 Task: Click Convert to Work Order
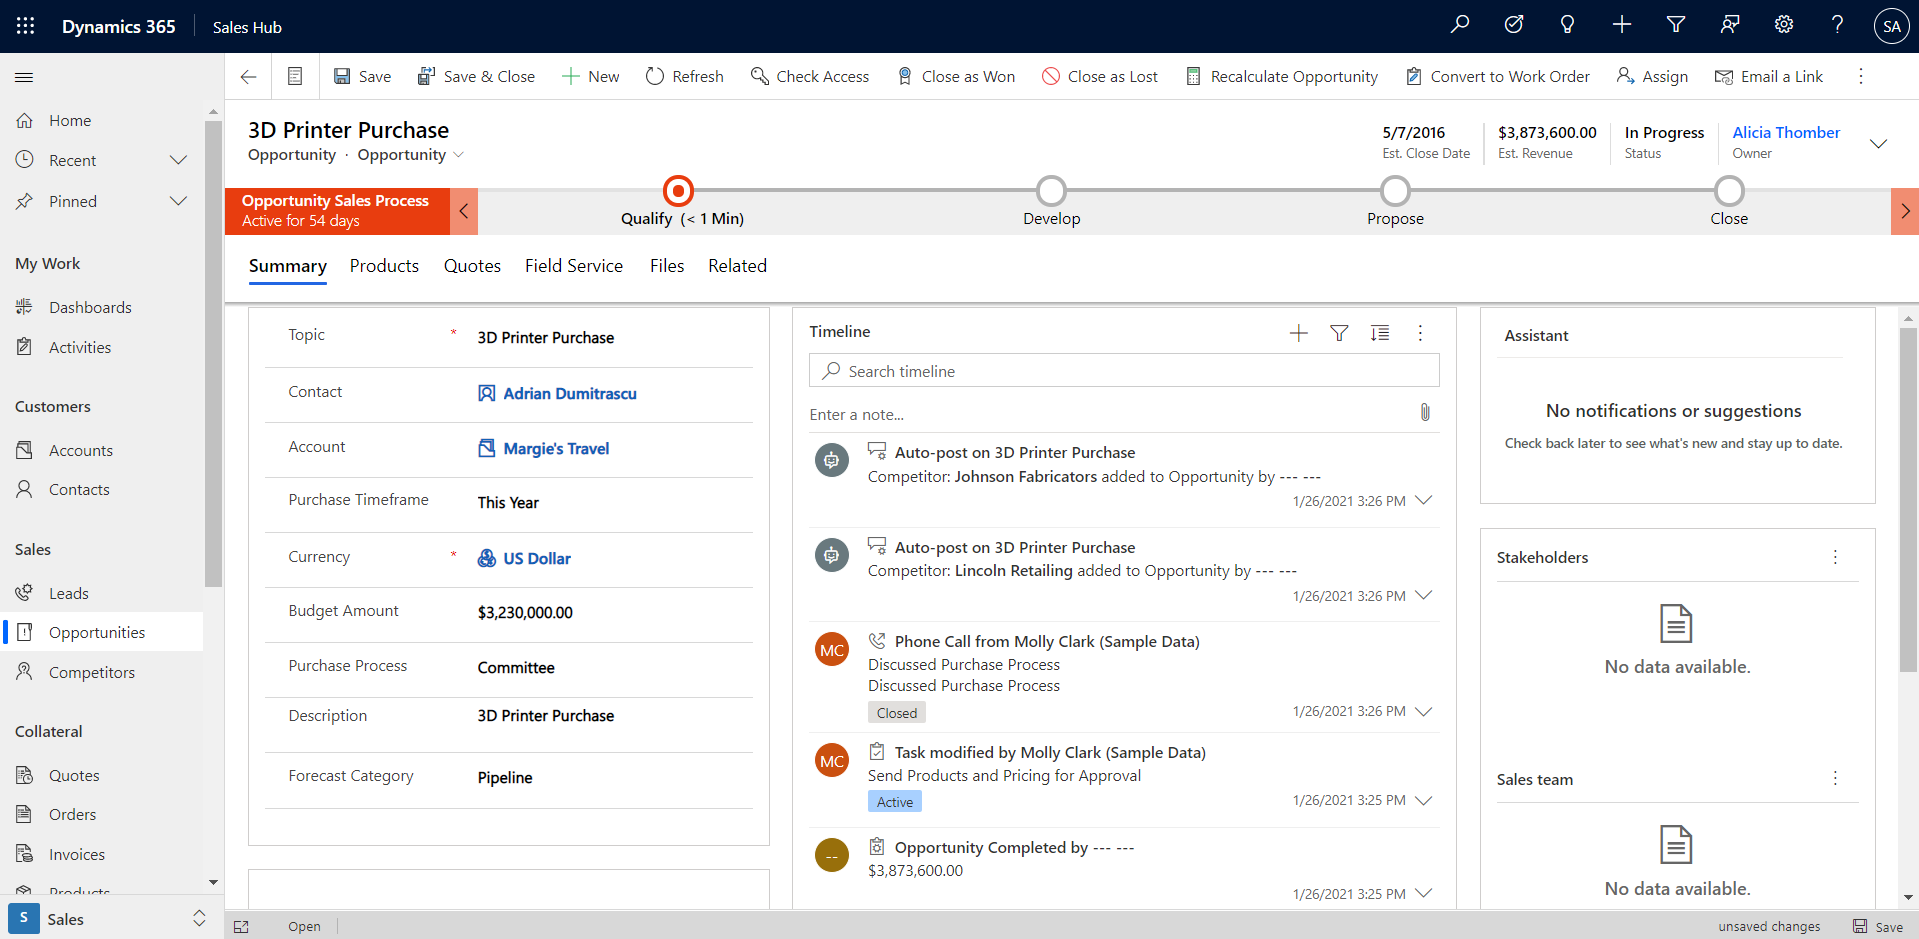[x=1497, y=76]
